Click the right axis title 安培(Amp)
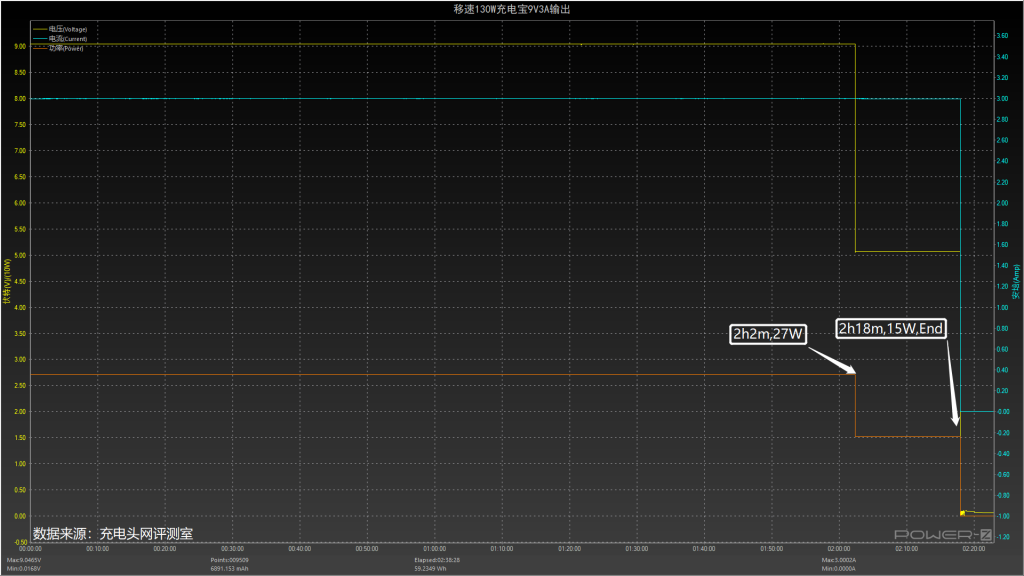Screen dimensions: 1024x576 click(x=1016, y=281)
